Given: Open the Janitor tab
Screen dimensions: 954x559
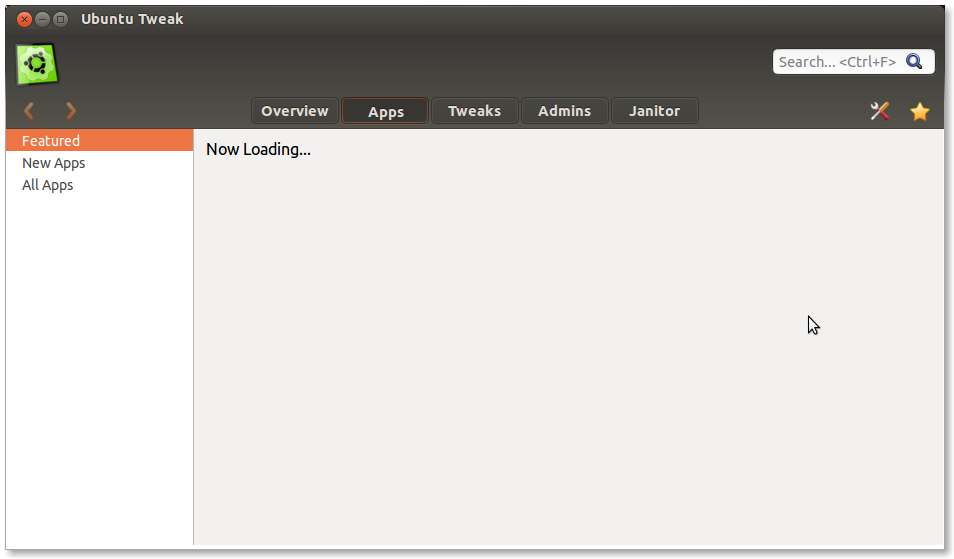Looking at the screenshot, I should (x=655, y=111).
